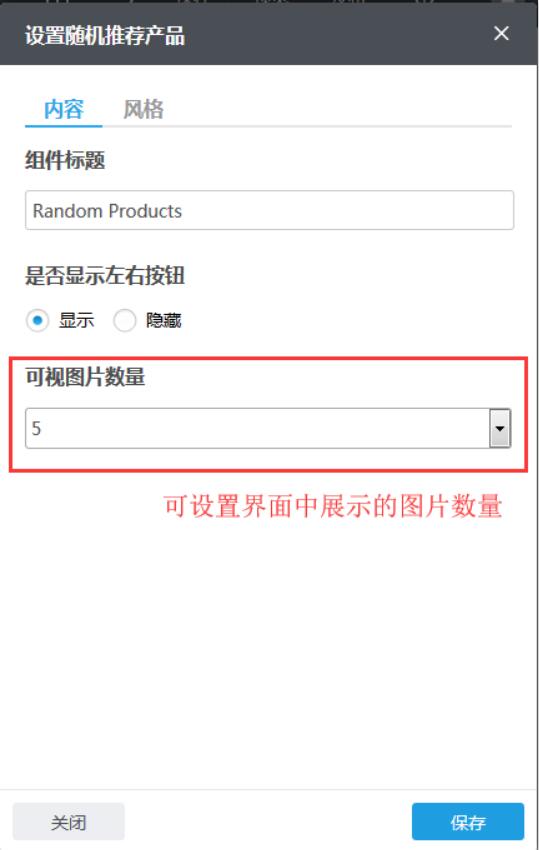Click the dropdown arrow beside value 5
Image resolution: width=539 pixels, height=850 pixels.
click(x=499, y=428)
